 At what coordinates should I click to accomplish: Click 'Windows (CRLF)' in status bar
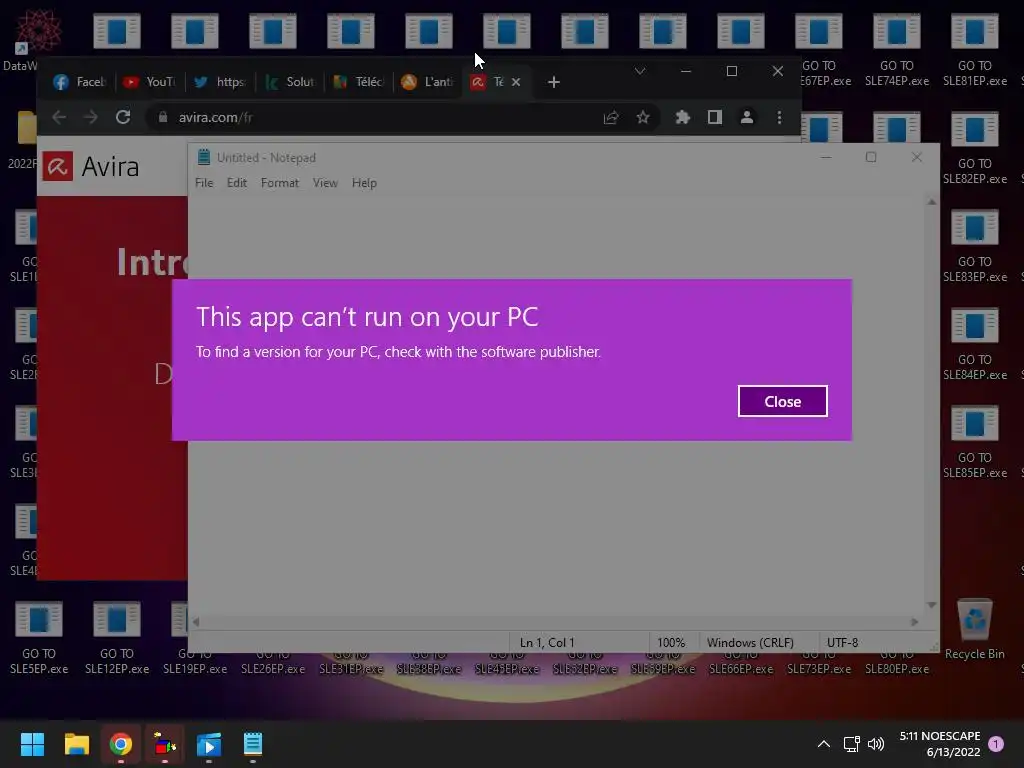750,643
